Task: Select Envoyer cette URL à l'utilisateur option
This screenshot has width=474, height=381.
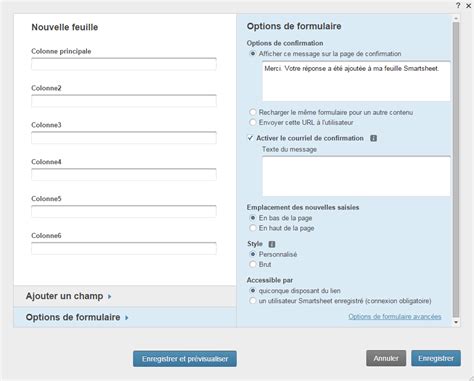Action: pyautogui.click(x=253, y=122)
